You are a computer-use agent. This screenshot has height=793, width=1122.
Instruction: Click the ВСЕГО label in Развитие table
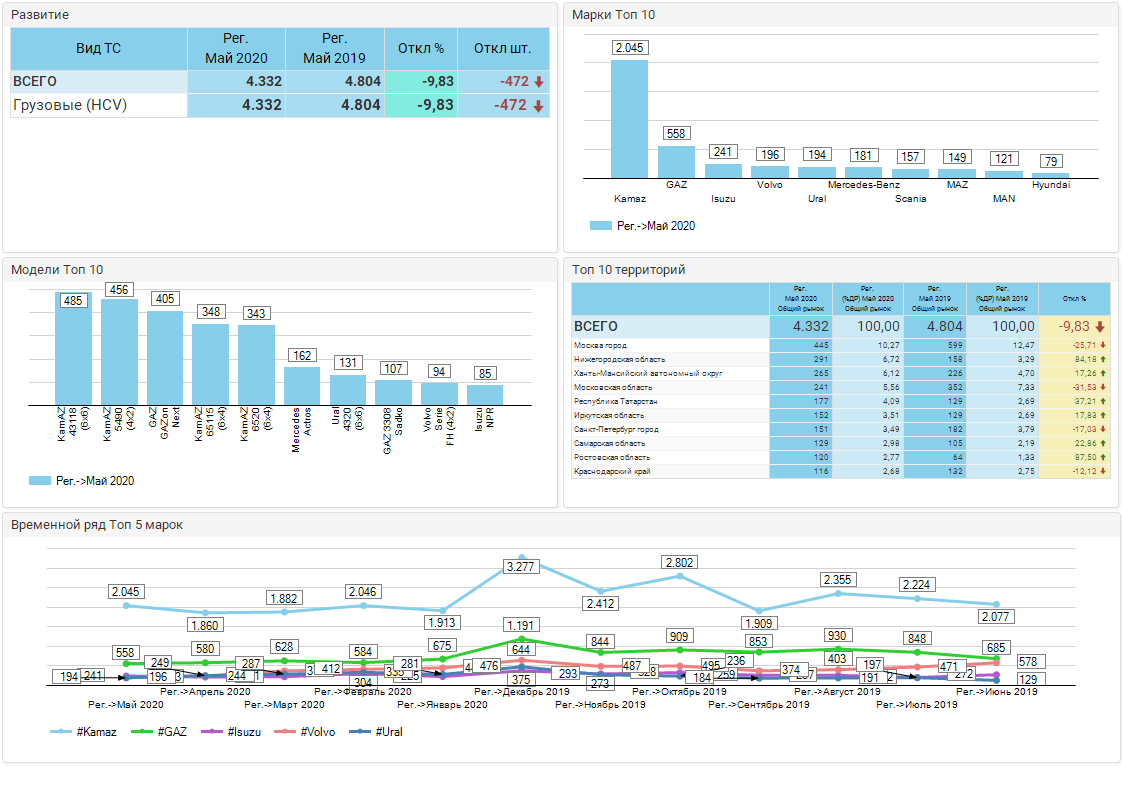click(x=35, y=82)
